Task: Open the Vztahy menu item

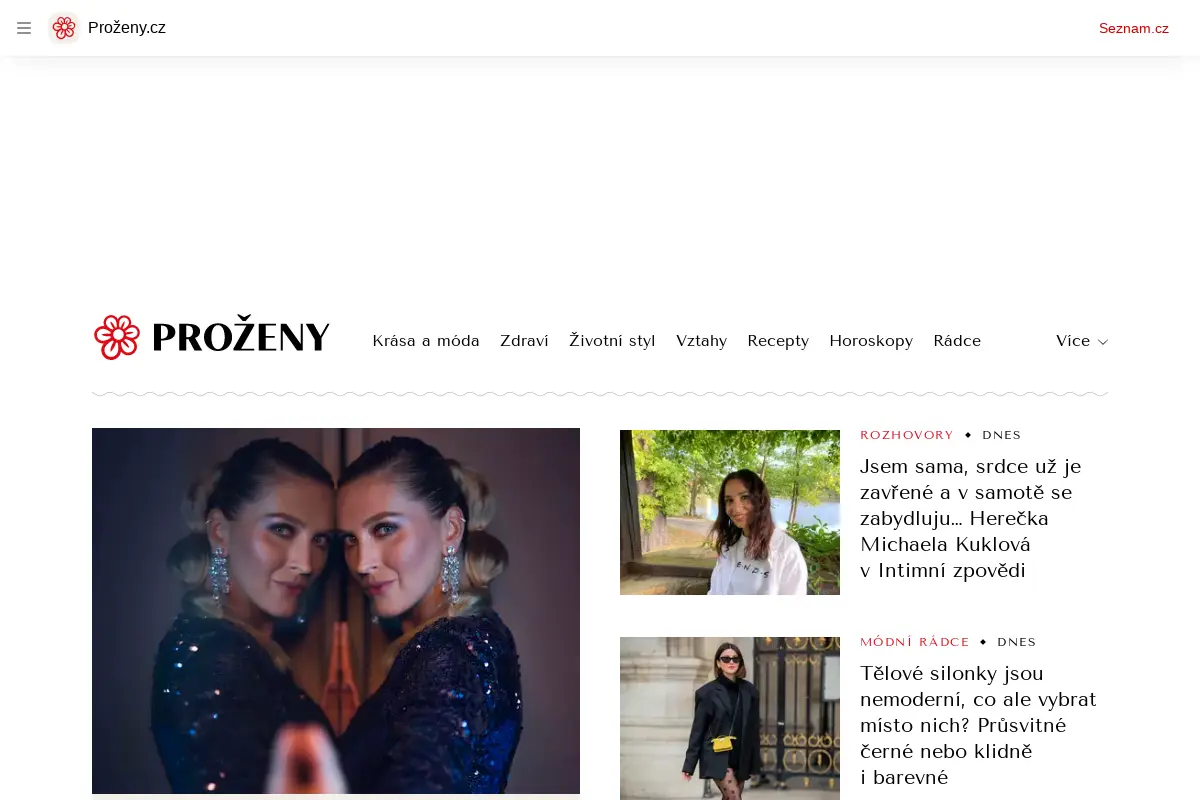Action: coord(701,341)
